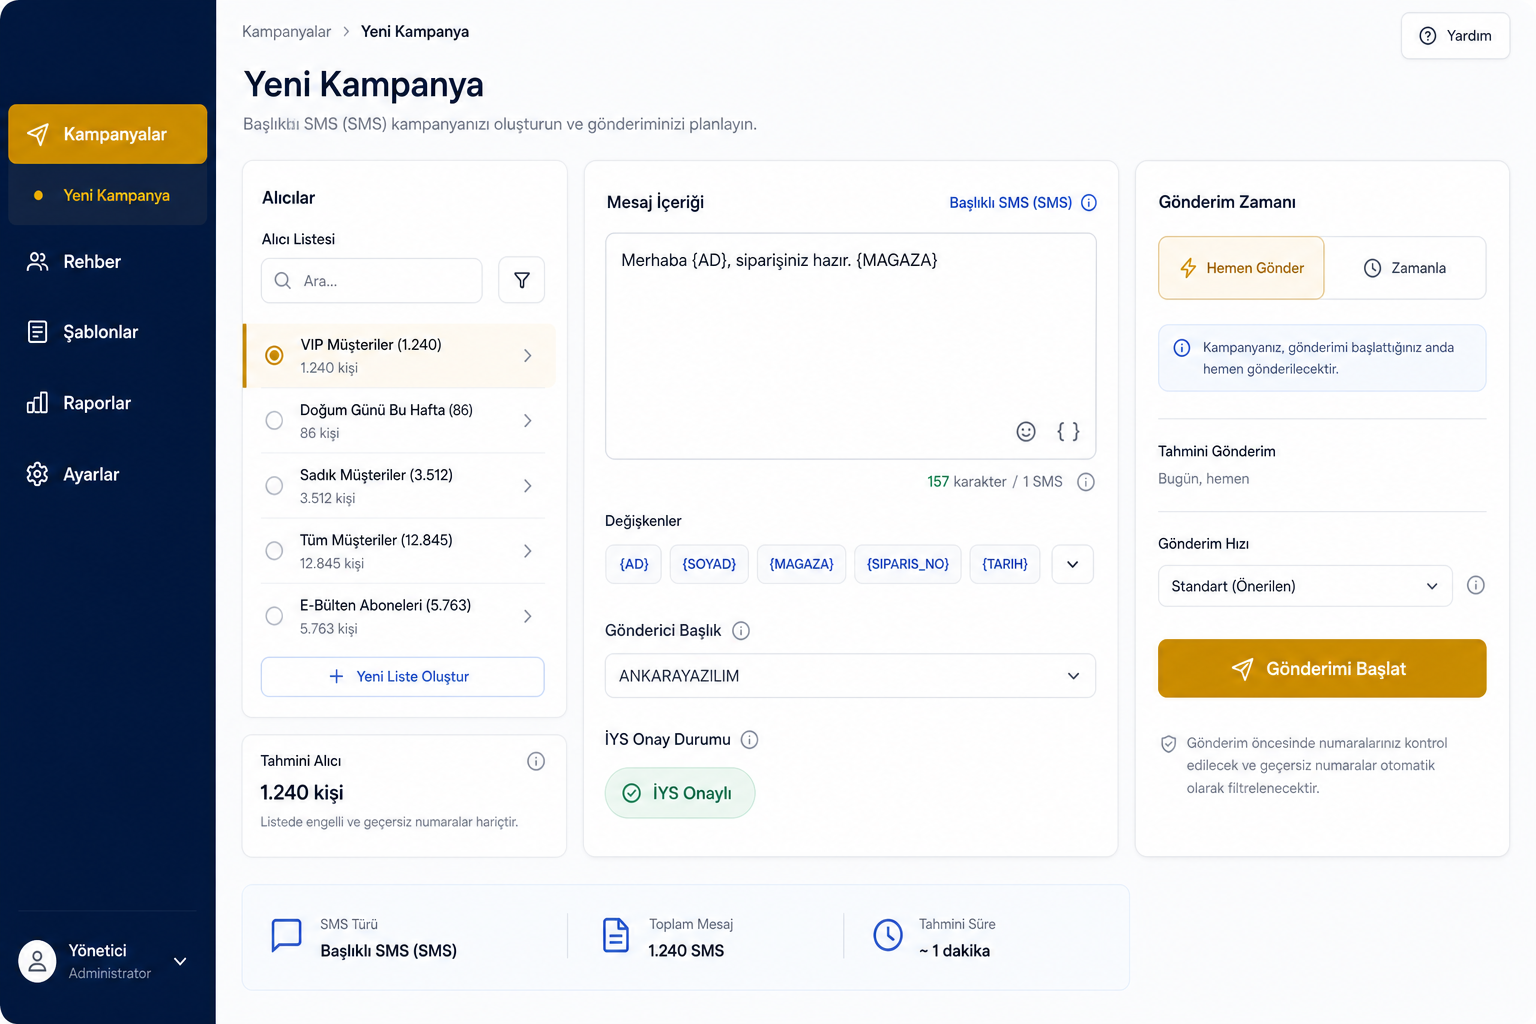Insert the {TARIH} variable chip
This screenshot has width=1536, height=1024.
coord(1005,564)
